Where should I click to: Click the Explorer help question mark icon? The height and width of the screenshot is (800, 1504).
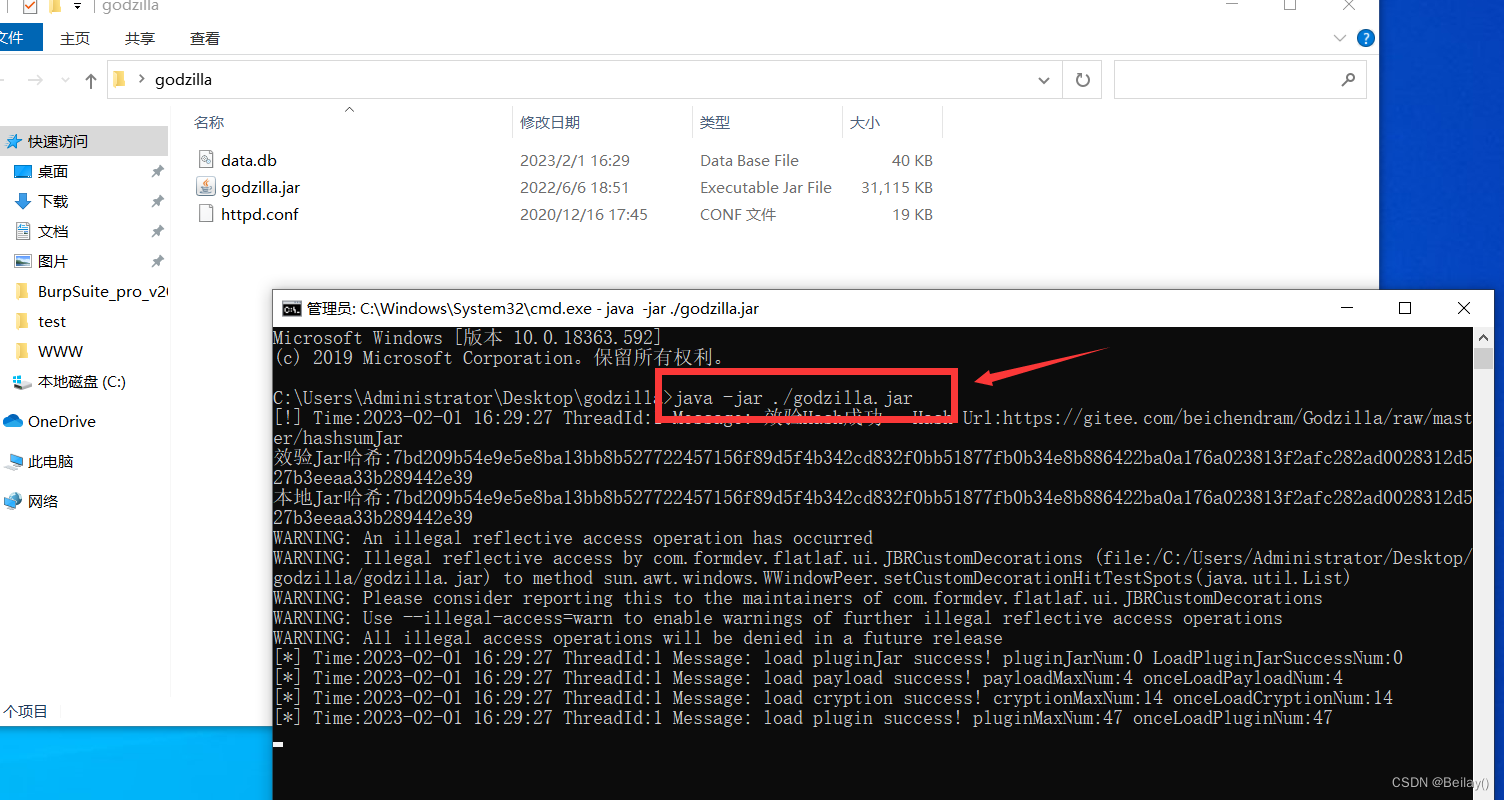[1366, 38]
